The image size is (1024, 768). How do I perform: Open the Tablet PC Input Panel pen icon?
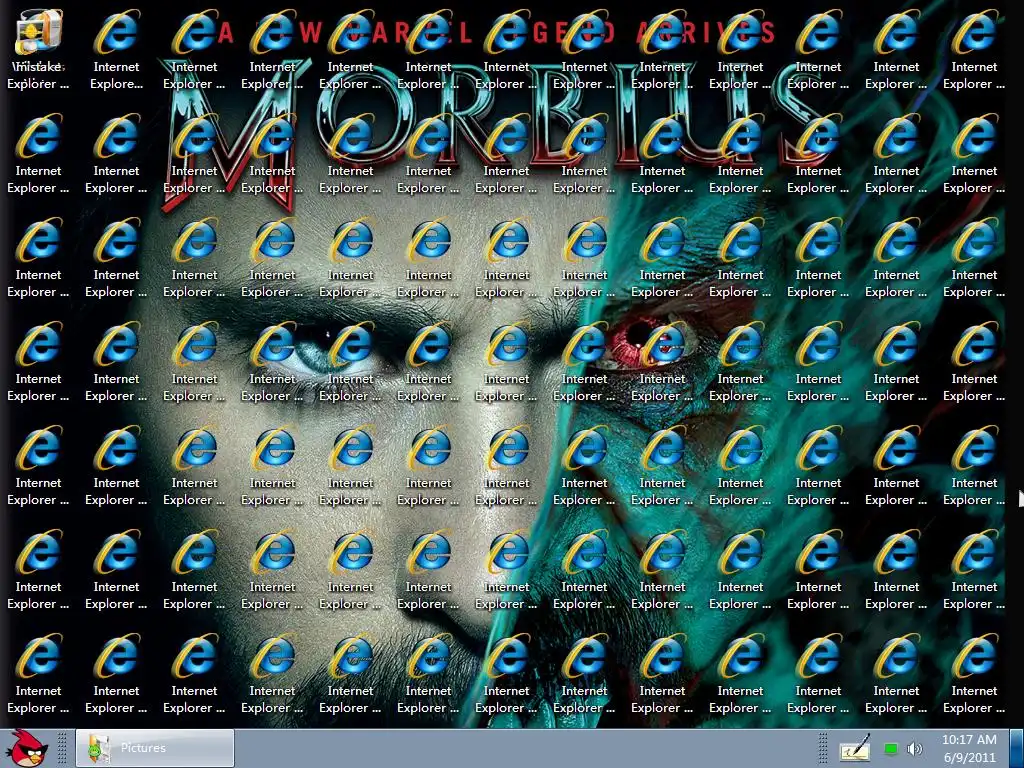click(855, 748)
